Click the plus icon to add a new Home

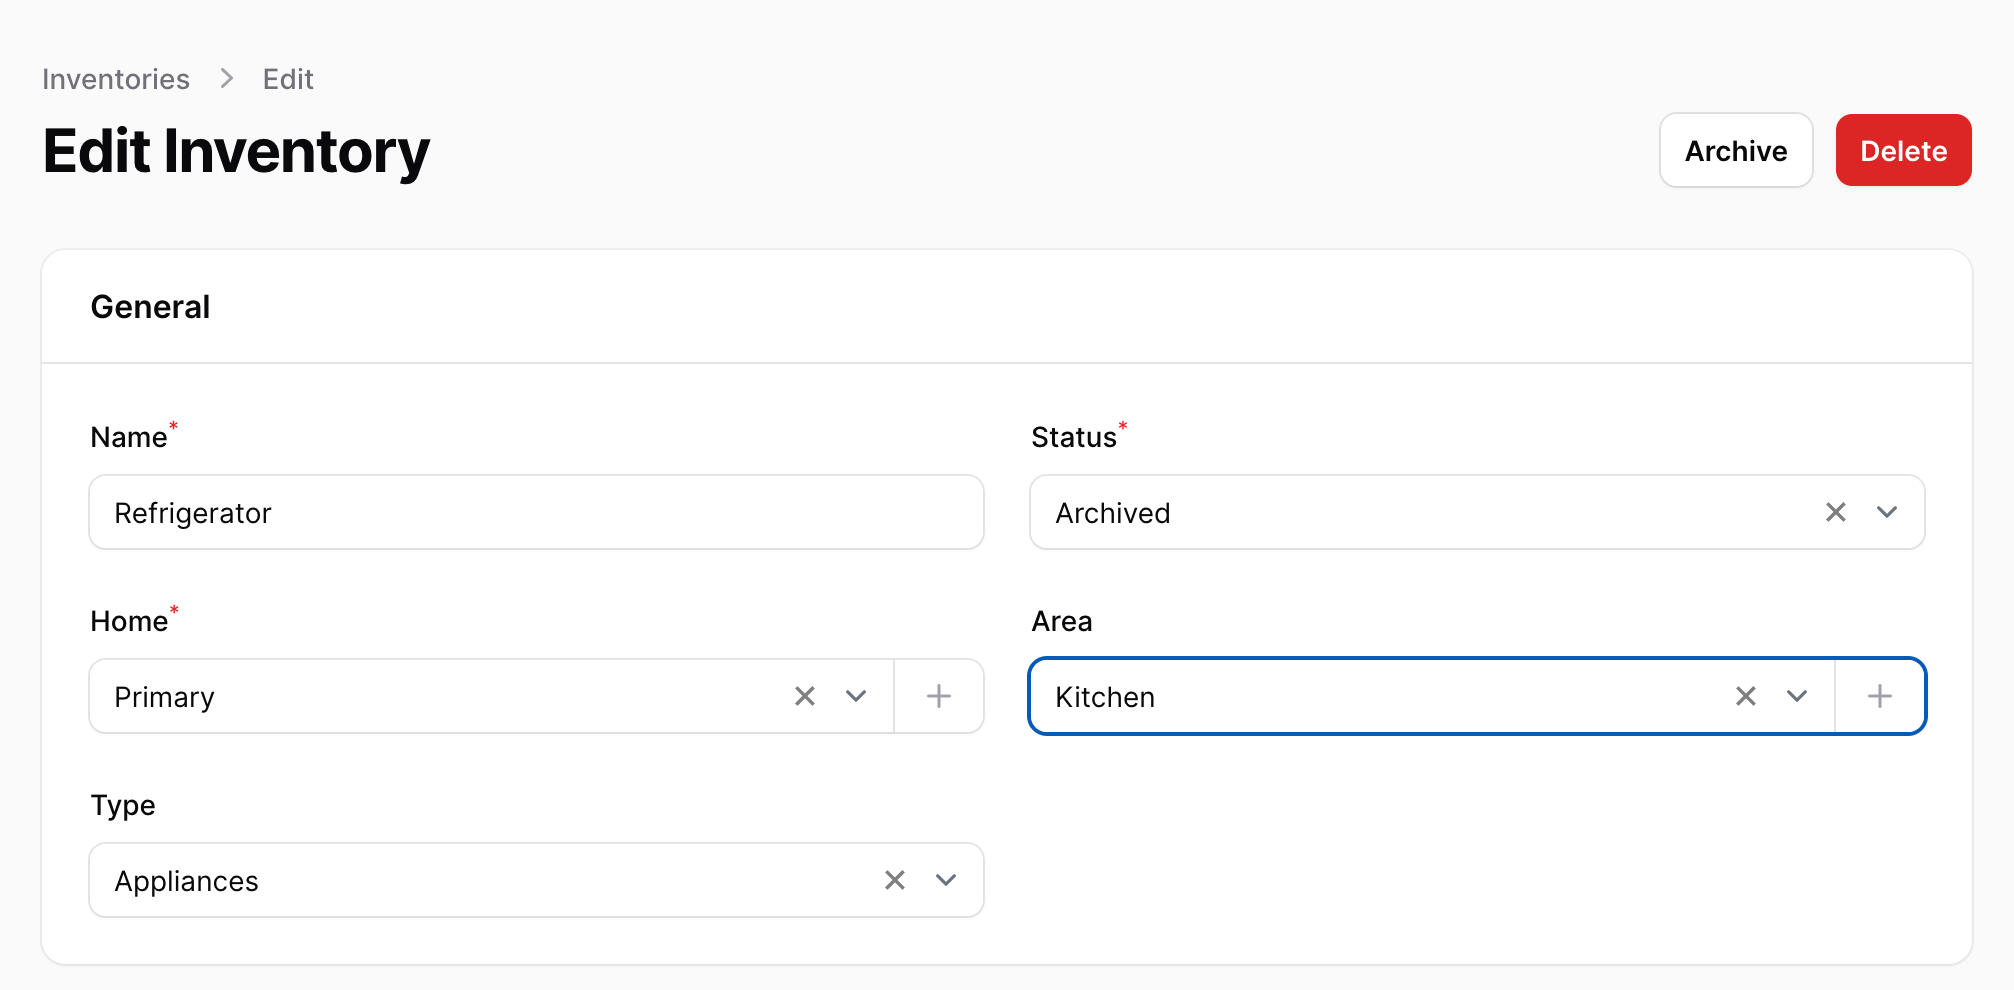[x=938, y=696]
